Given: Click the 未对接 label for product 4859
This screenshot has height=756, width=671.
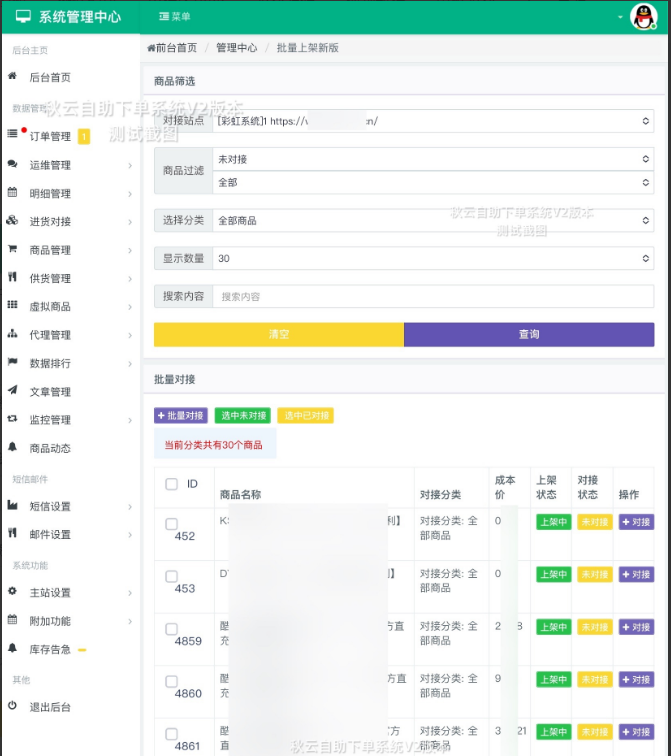Looking at the screenshot, I should click(595, 627).
